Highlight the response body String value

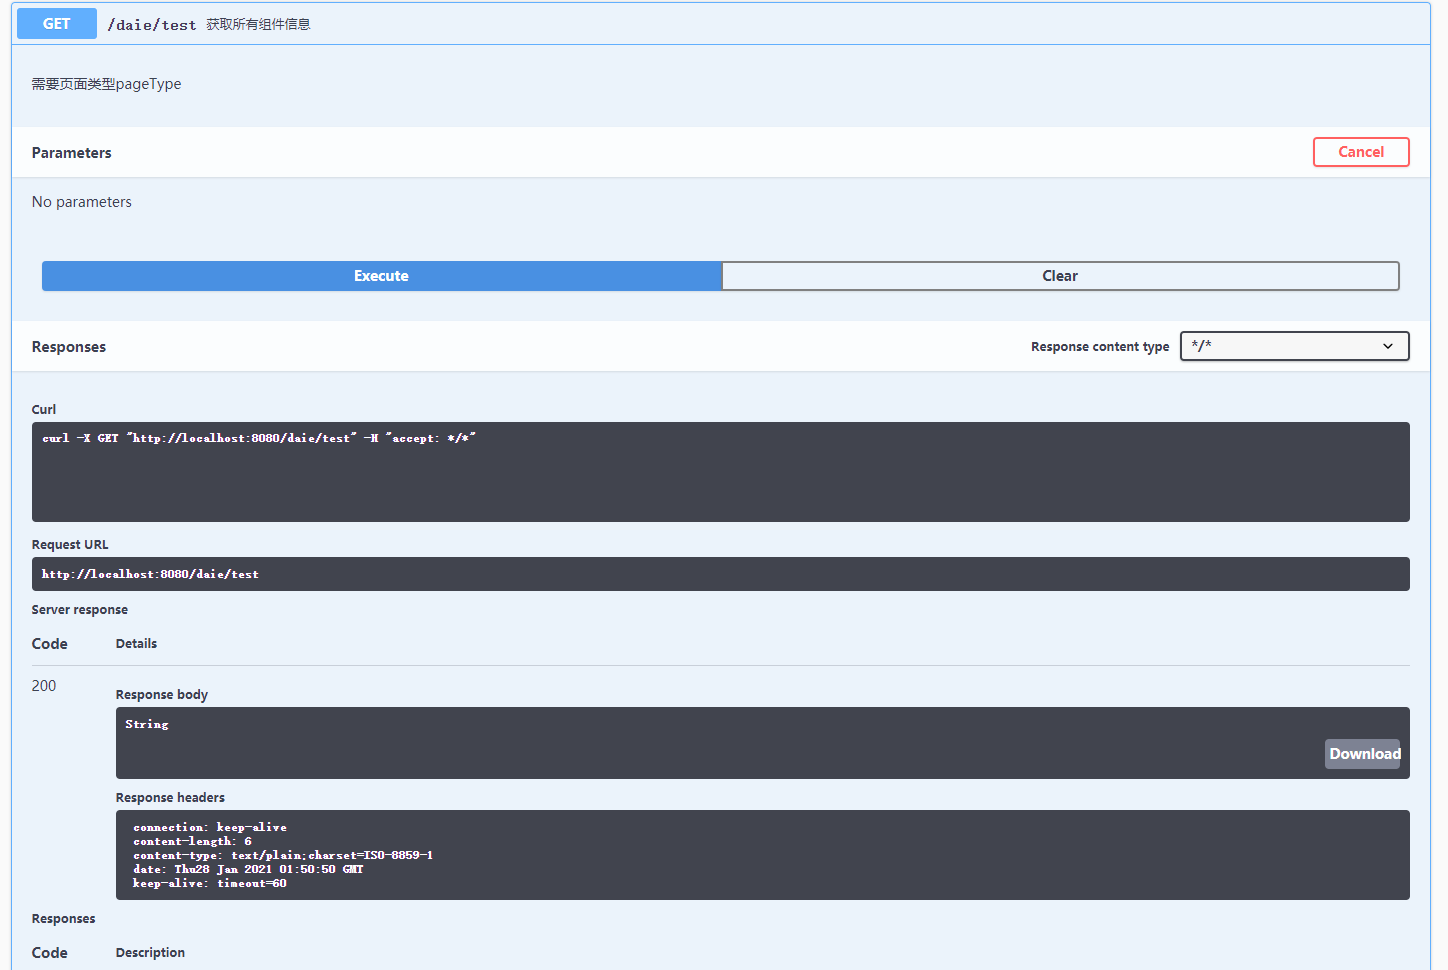tap(146, 723)
